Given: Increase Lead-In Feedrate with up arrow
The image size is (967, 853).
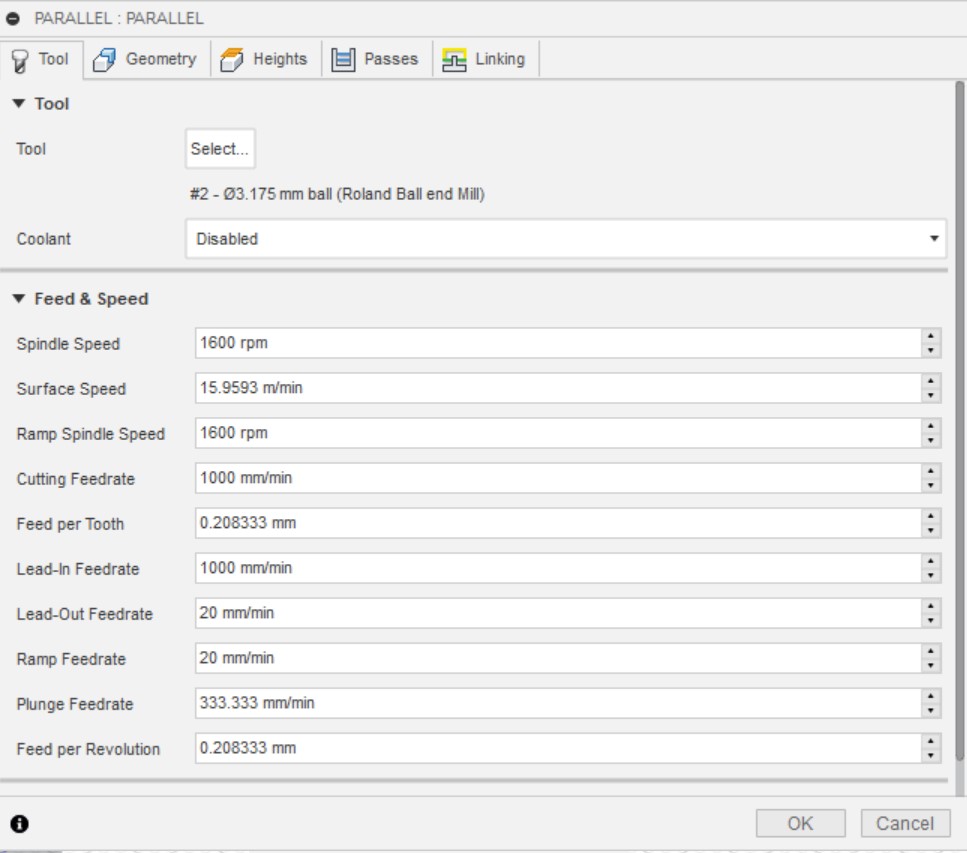Looking at the screenshot, I should 931,561.
